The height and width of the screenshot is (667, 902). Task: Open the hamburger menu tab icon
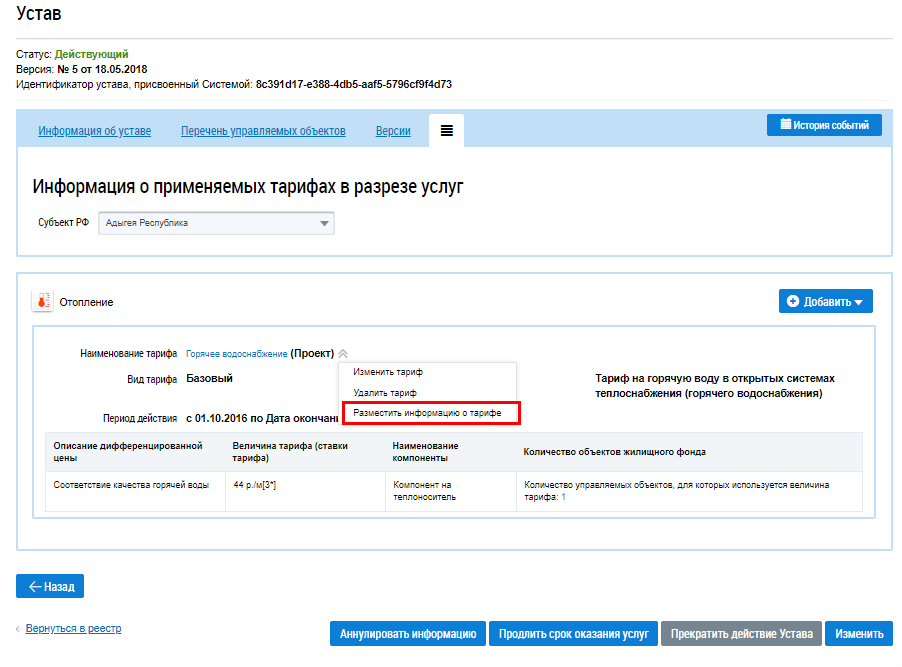tap(446, 131)
